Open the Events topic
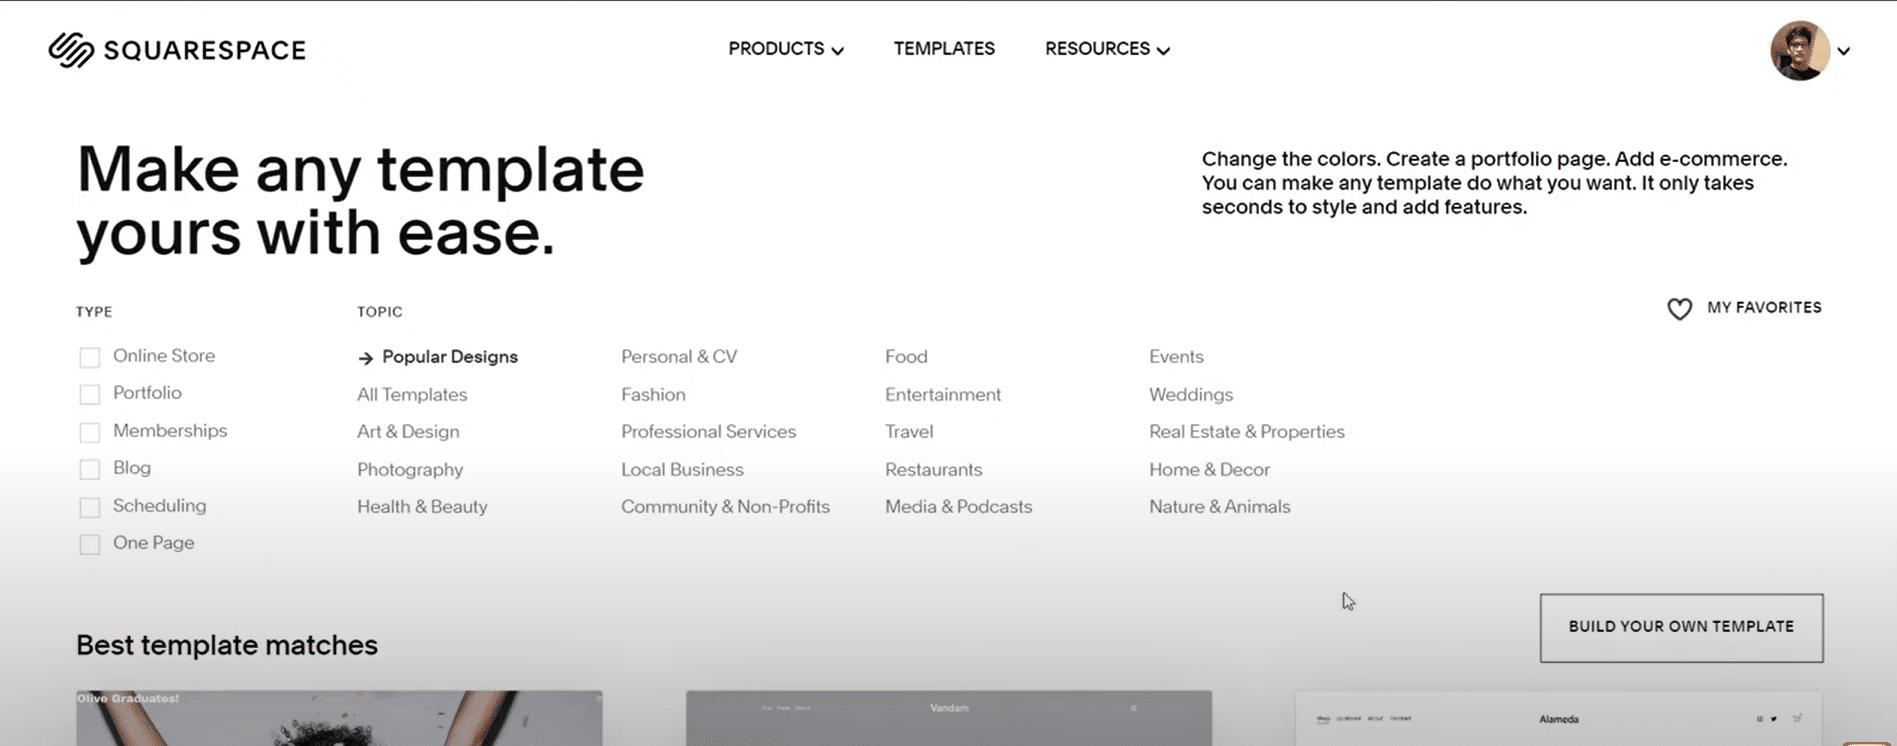Image resolution: width=1897 pixels, height=746 pixels. tap(1176, 357)
